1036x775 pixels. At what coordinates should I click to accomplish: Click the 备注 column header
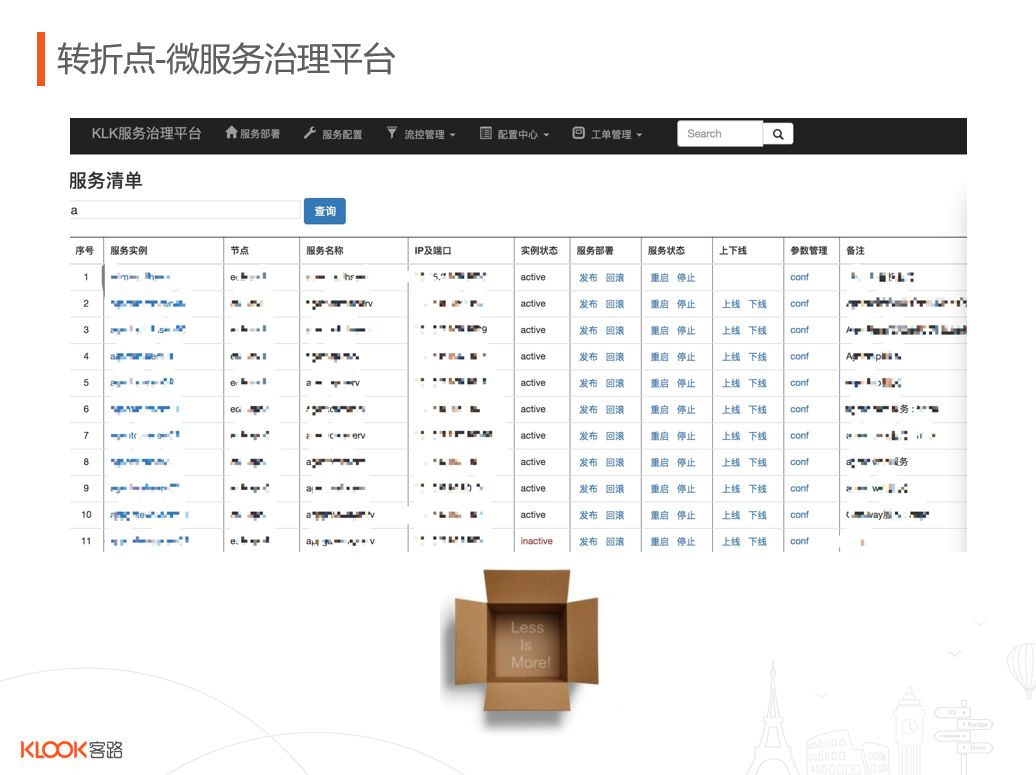(855, 250)
